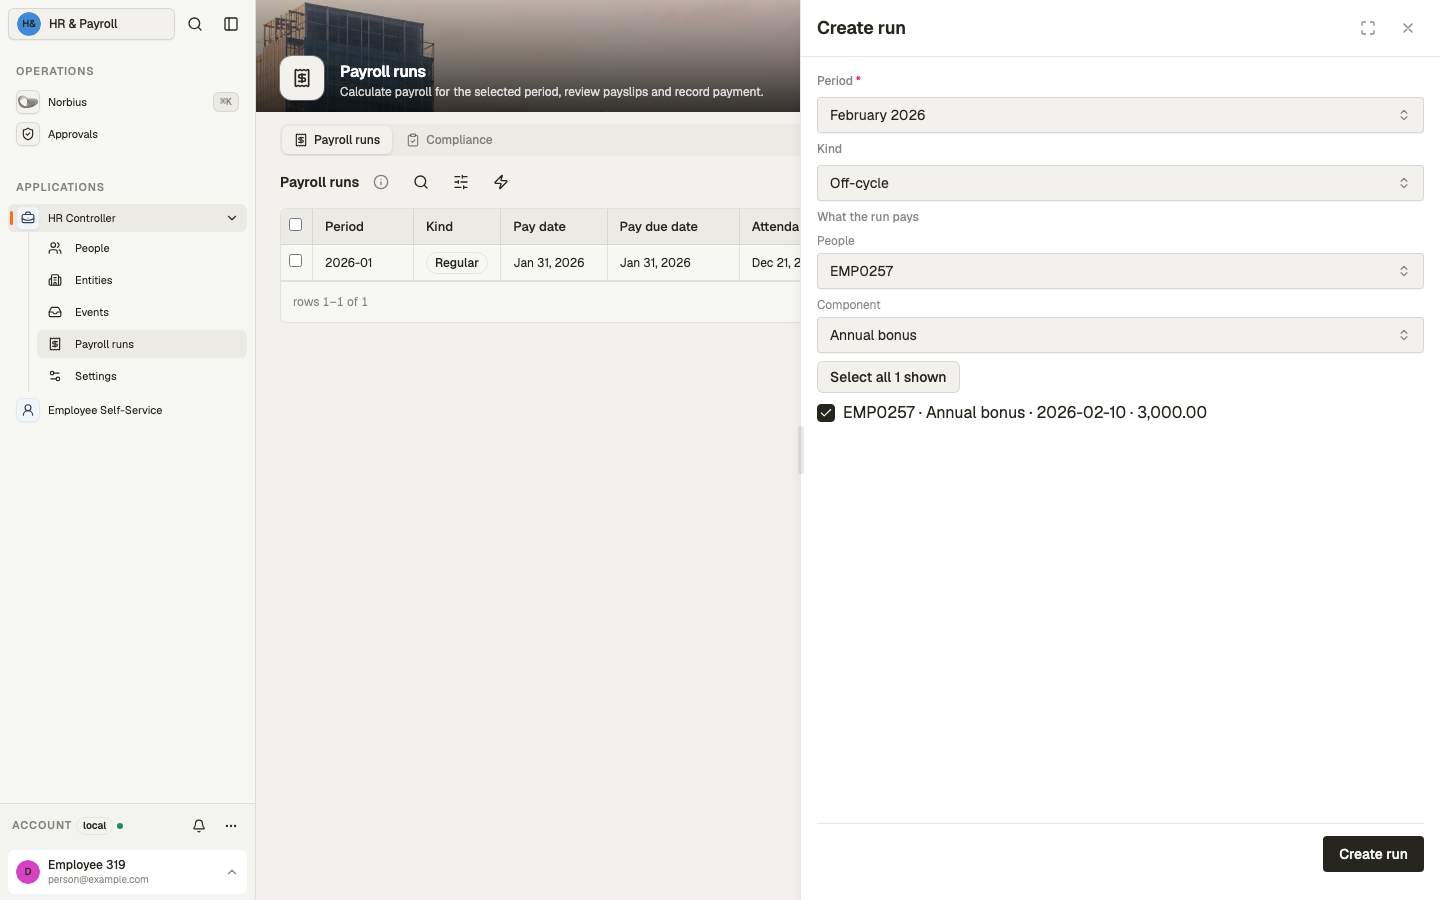This screenshot has width=1440, height=900.
Task: Expand the Employee 319 account menu
Action: (x=127, y=872)
